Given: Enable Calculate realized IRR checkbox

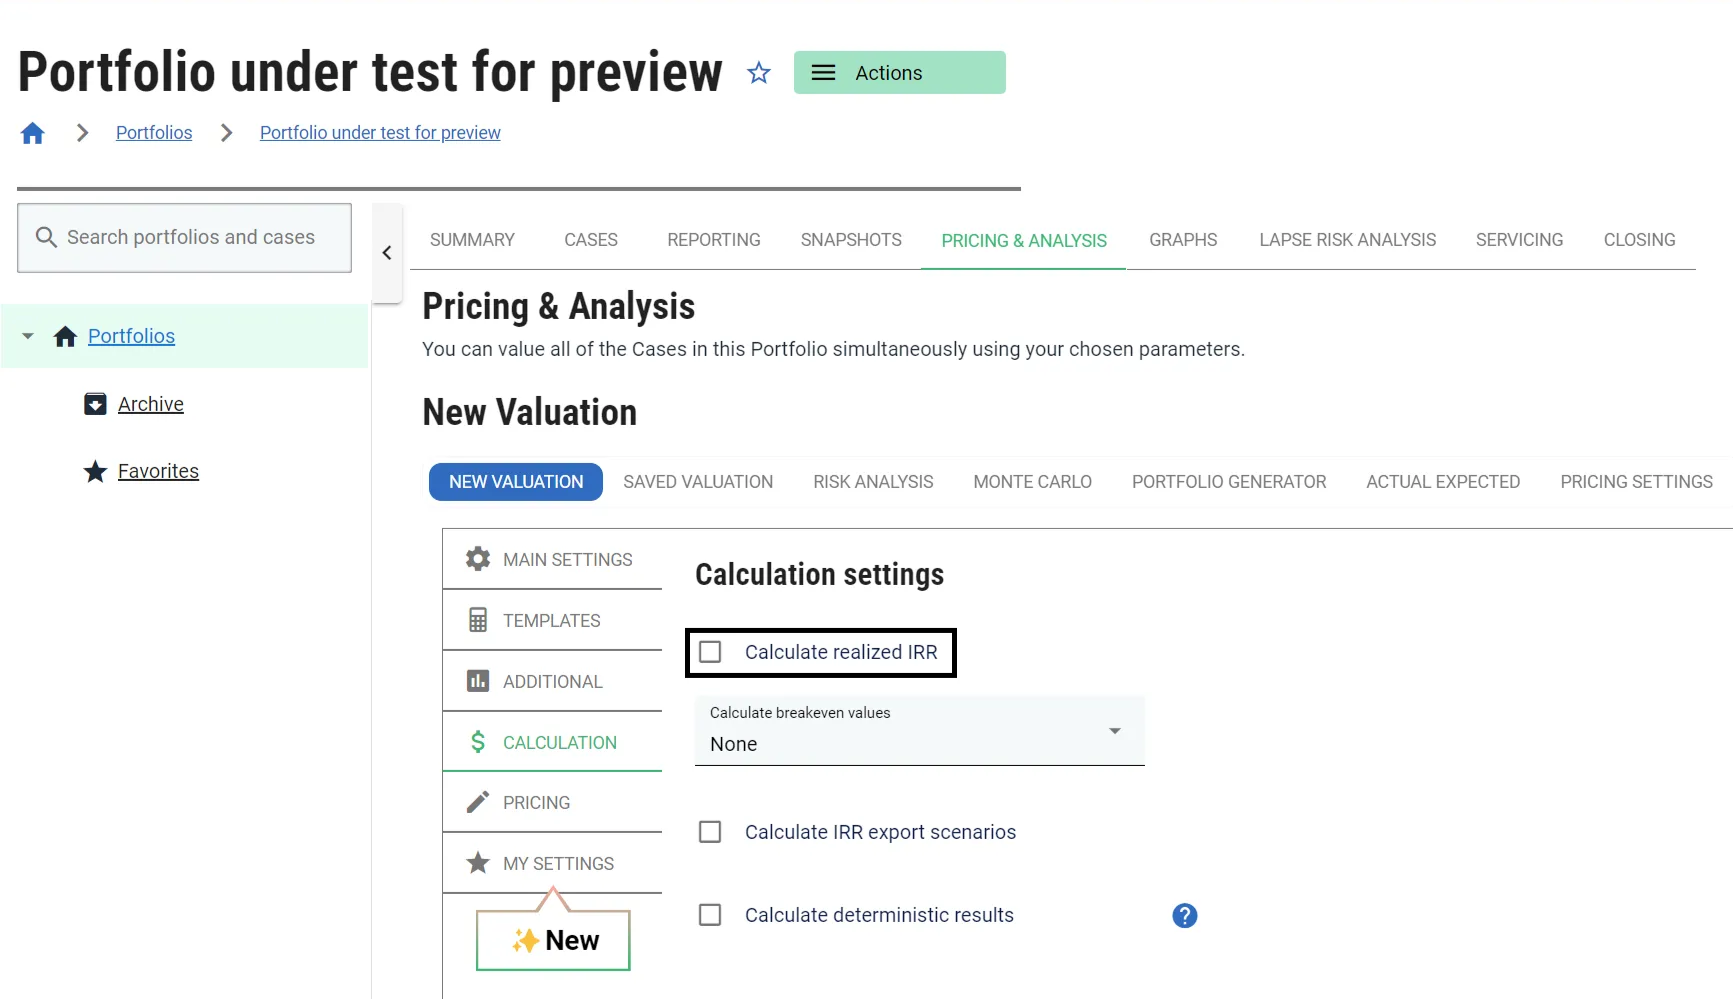Looking at the screenshot, I should (710, 652).
